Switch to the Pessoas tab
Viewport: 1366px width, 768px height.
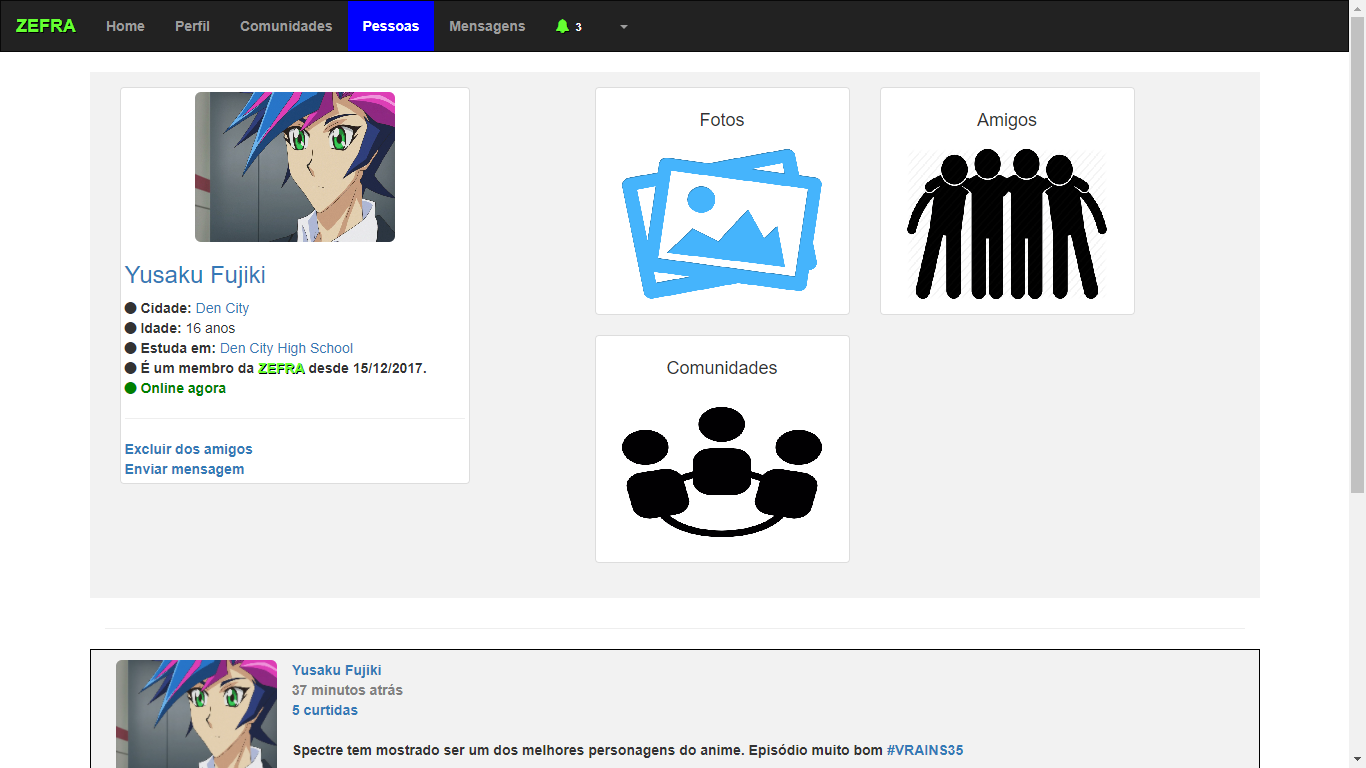coord(390,26)
